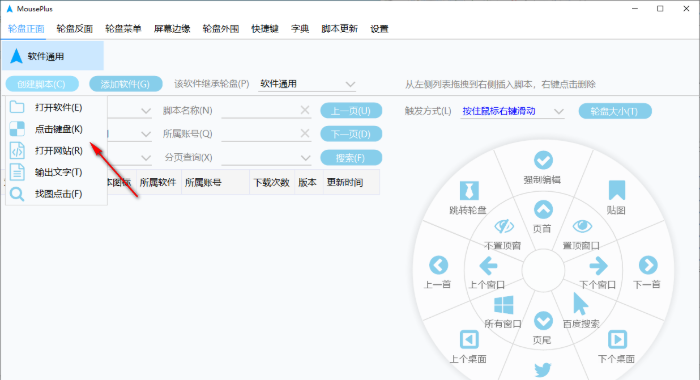Sort by the 更新时间 column header
The width and height of the screenshot is (700, 380).
351,182
